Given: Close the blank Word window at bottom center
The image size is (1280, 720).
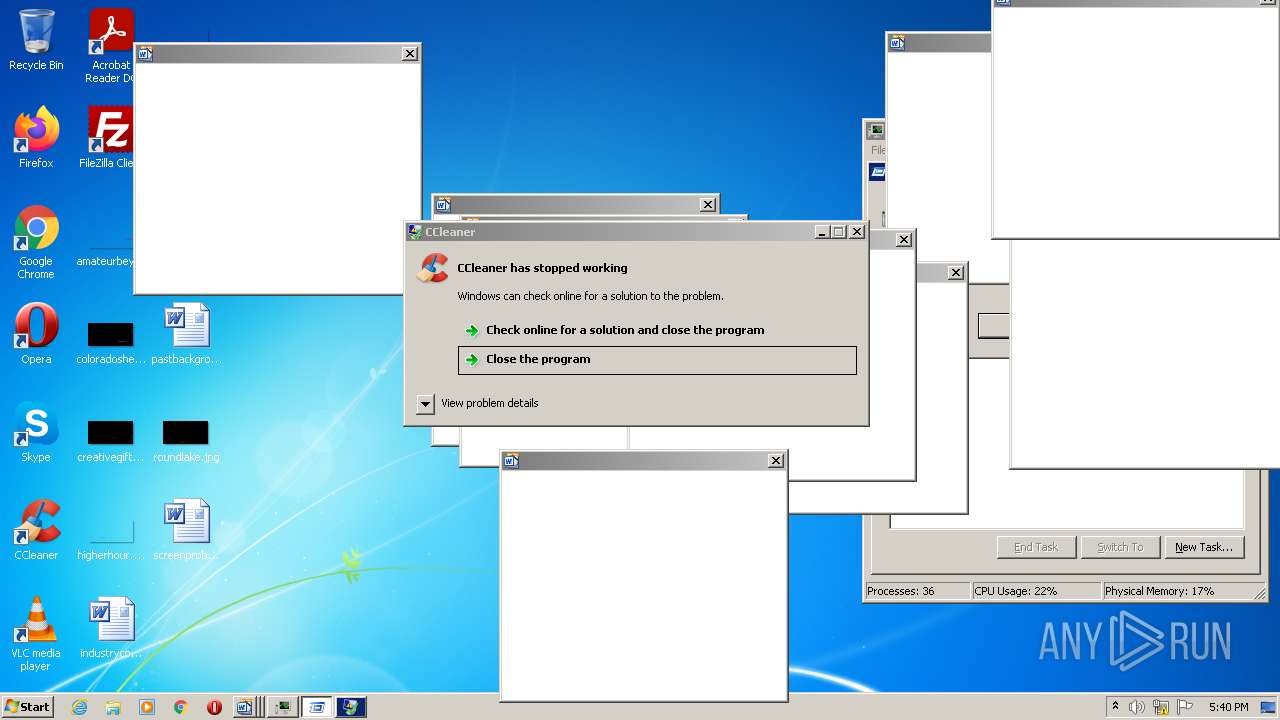Looking at the screenshot, I should [776, 461].
